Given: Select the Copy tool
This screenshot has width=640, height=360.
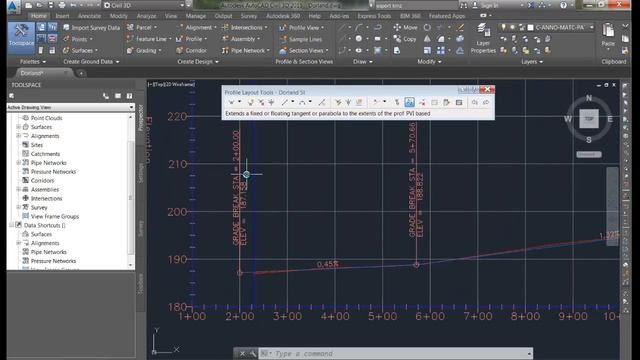Looking at the screenshot, I should point(404,39).
